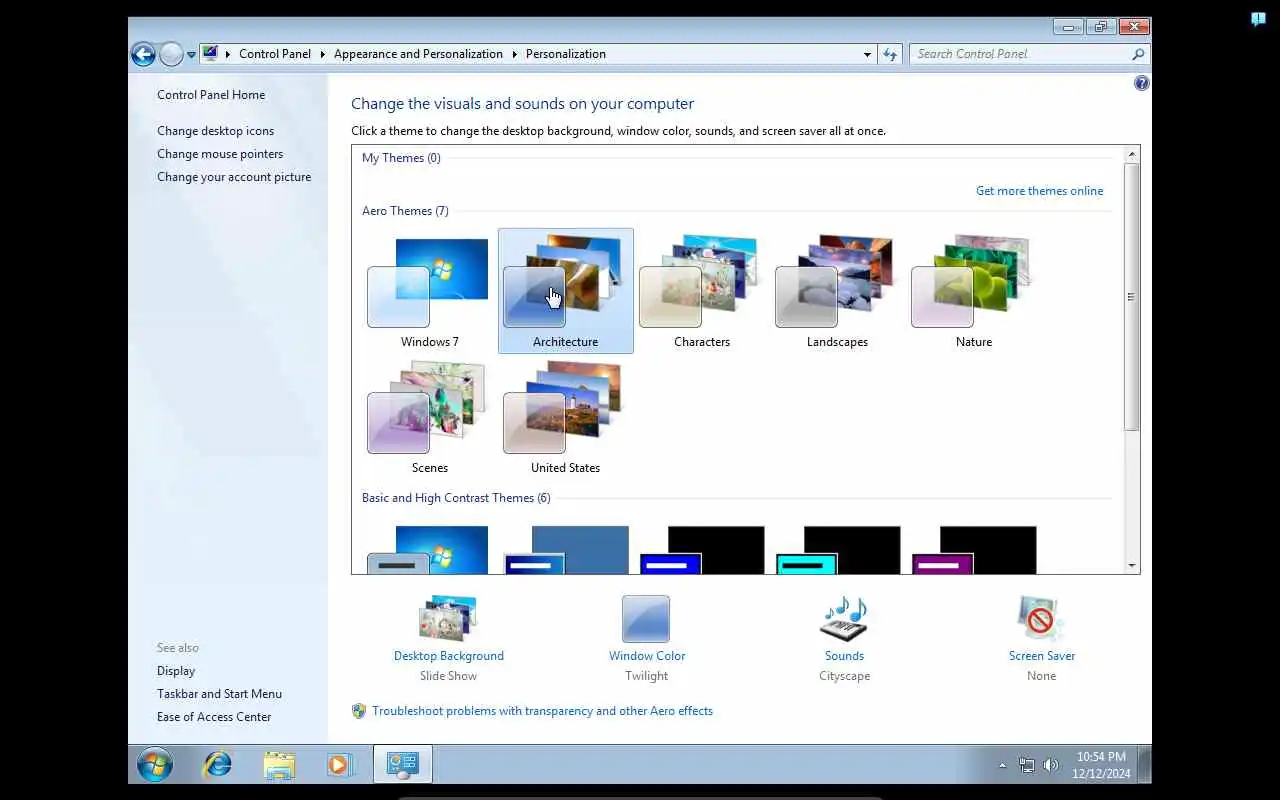This screenshot has height=800, width=1280.
Task: Open Get more themes online link
Action: click(1039, 191)
